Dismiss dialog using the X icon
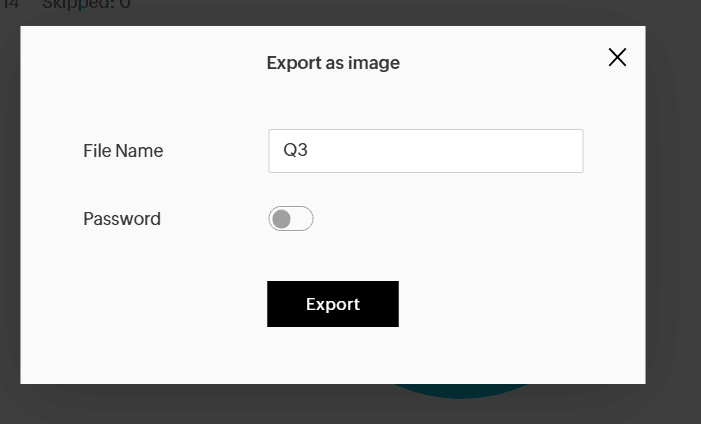701x424 pixels. click(617, 57)
